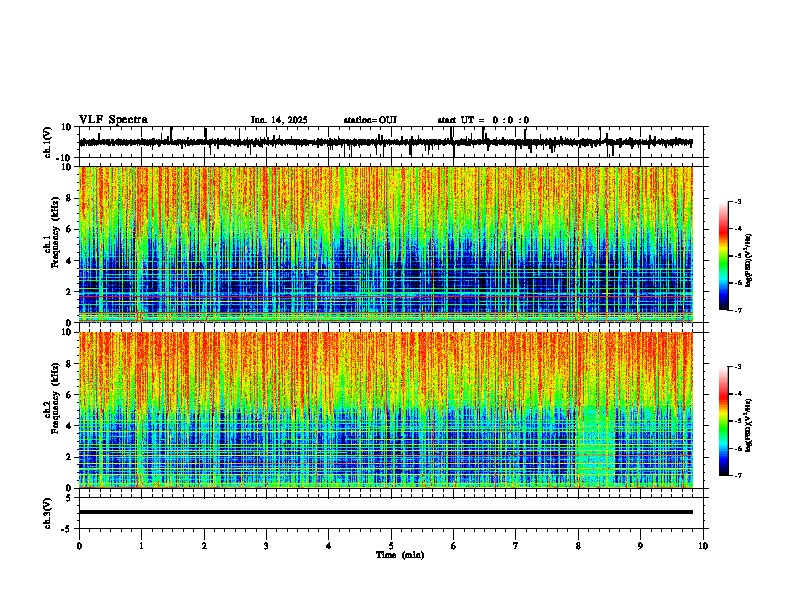Click the time-axis tick label "2"
The width and height of the screenshot is (792, 612).
[204, 546]
